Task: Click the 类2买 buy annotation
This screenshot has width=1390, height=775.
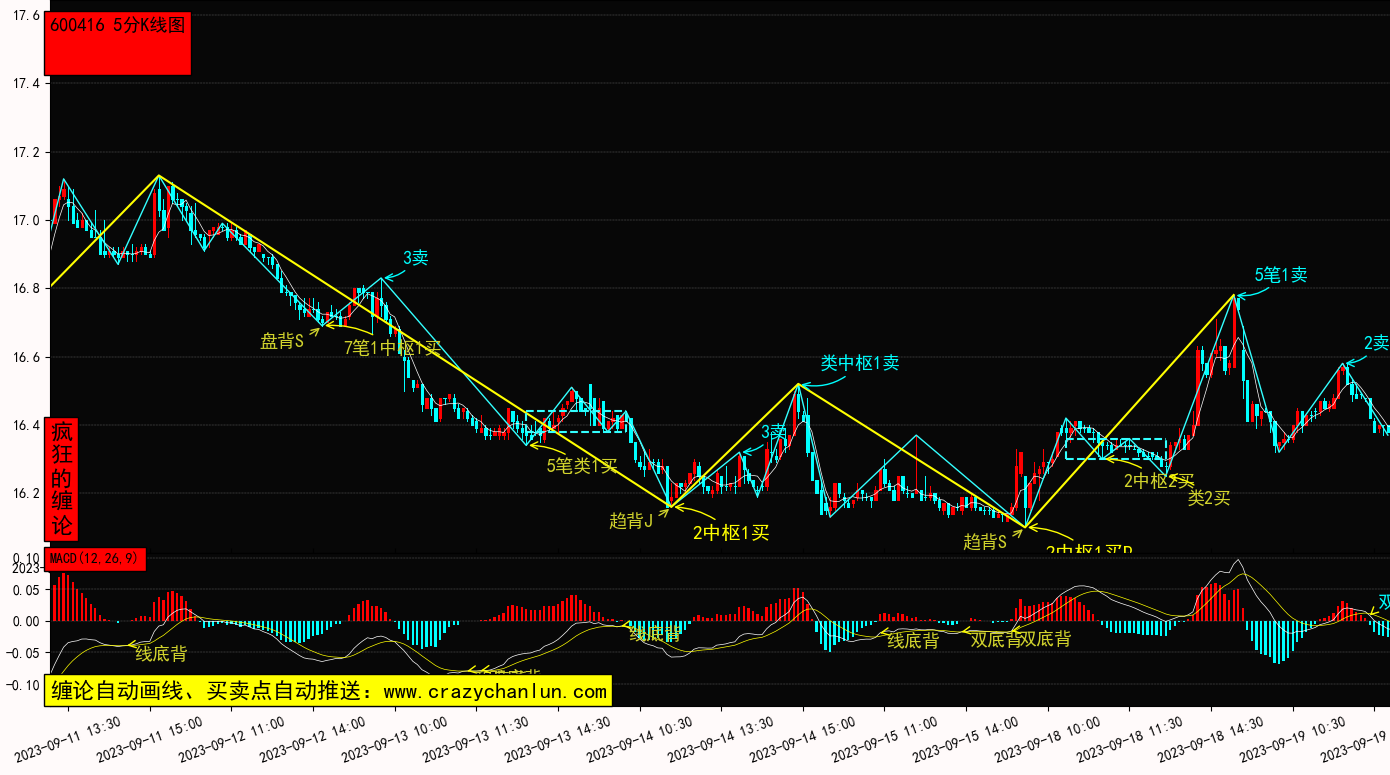Action: point(1208,498)
